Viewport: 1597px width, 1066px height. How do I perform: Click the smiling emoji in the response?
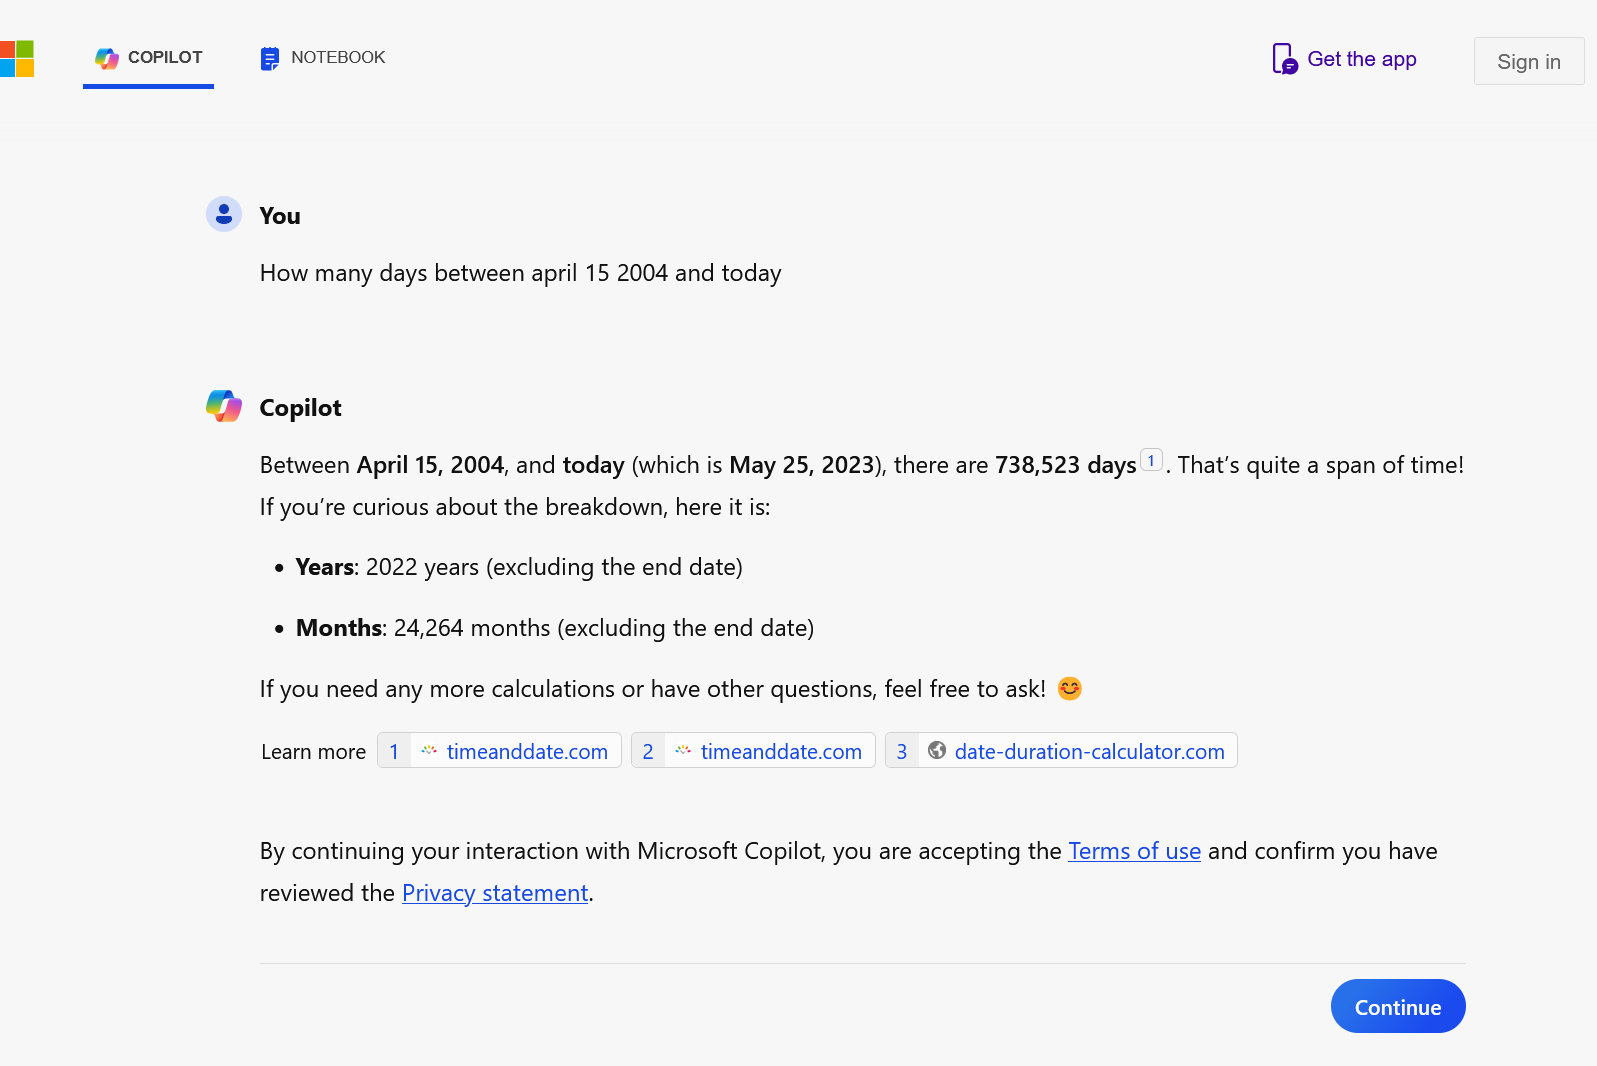1069,689
